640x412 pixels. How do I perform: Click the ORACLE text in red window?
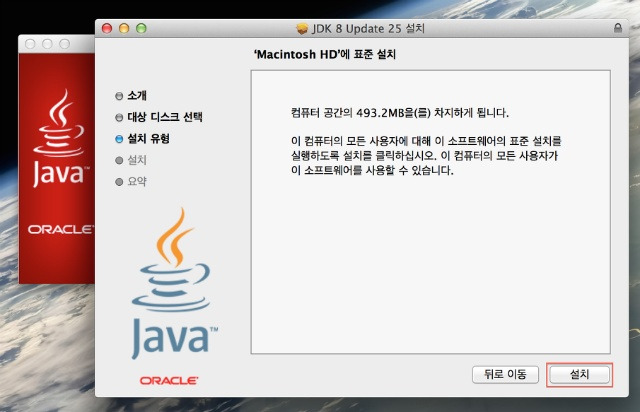pos(60,229)
